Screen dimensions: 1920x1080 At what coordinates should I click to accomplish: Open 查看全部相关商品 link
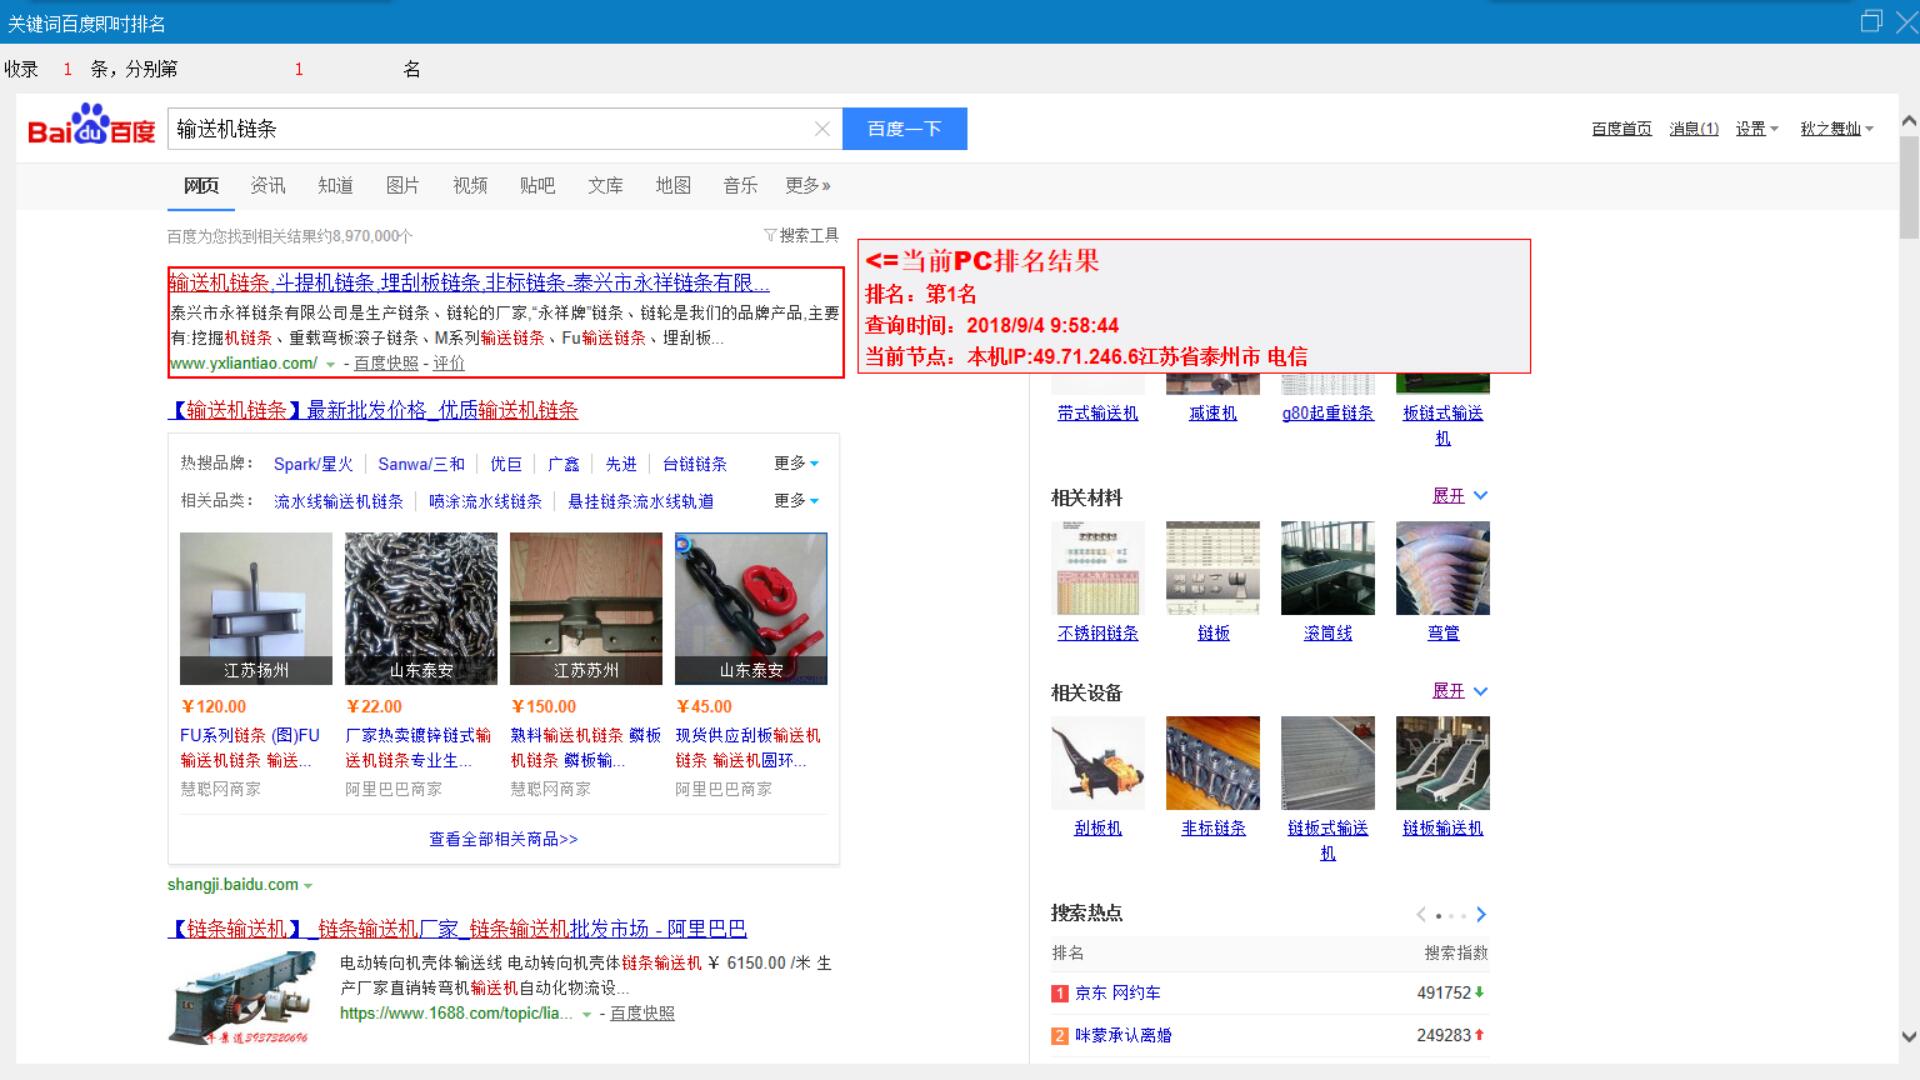pyautogui.click(x=503, y=839)
